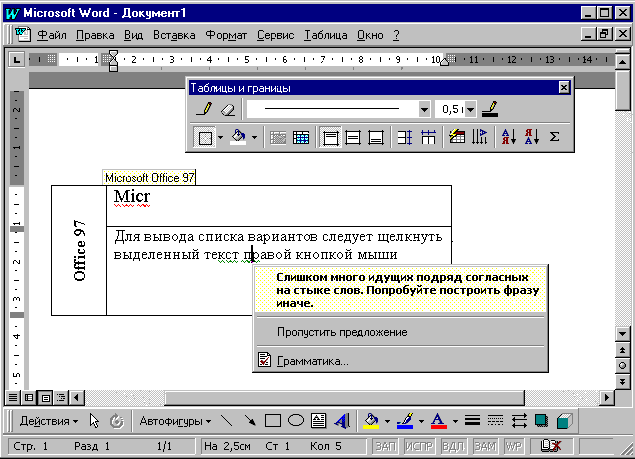Screen dimensions: 635x459
Task: Apply the yellow fill color bucket
Action: point(371,421)
